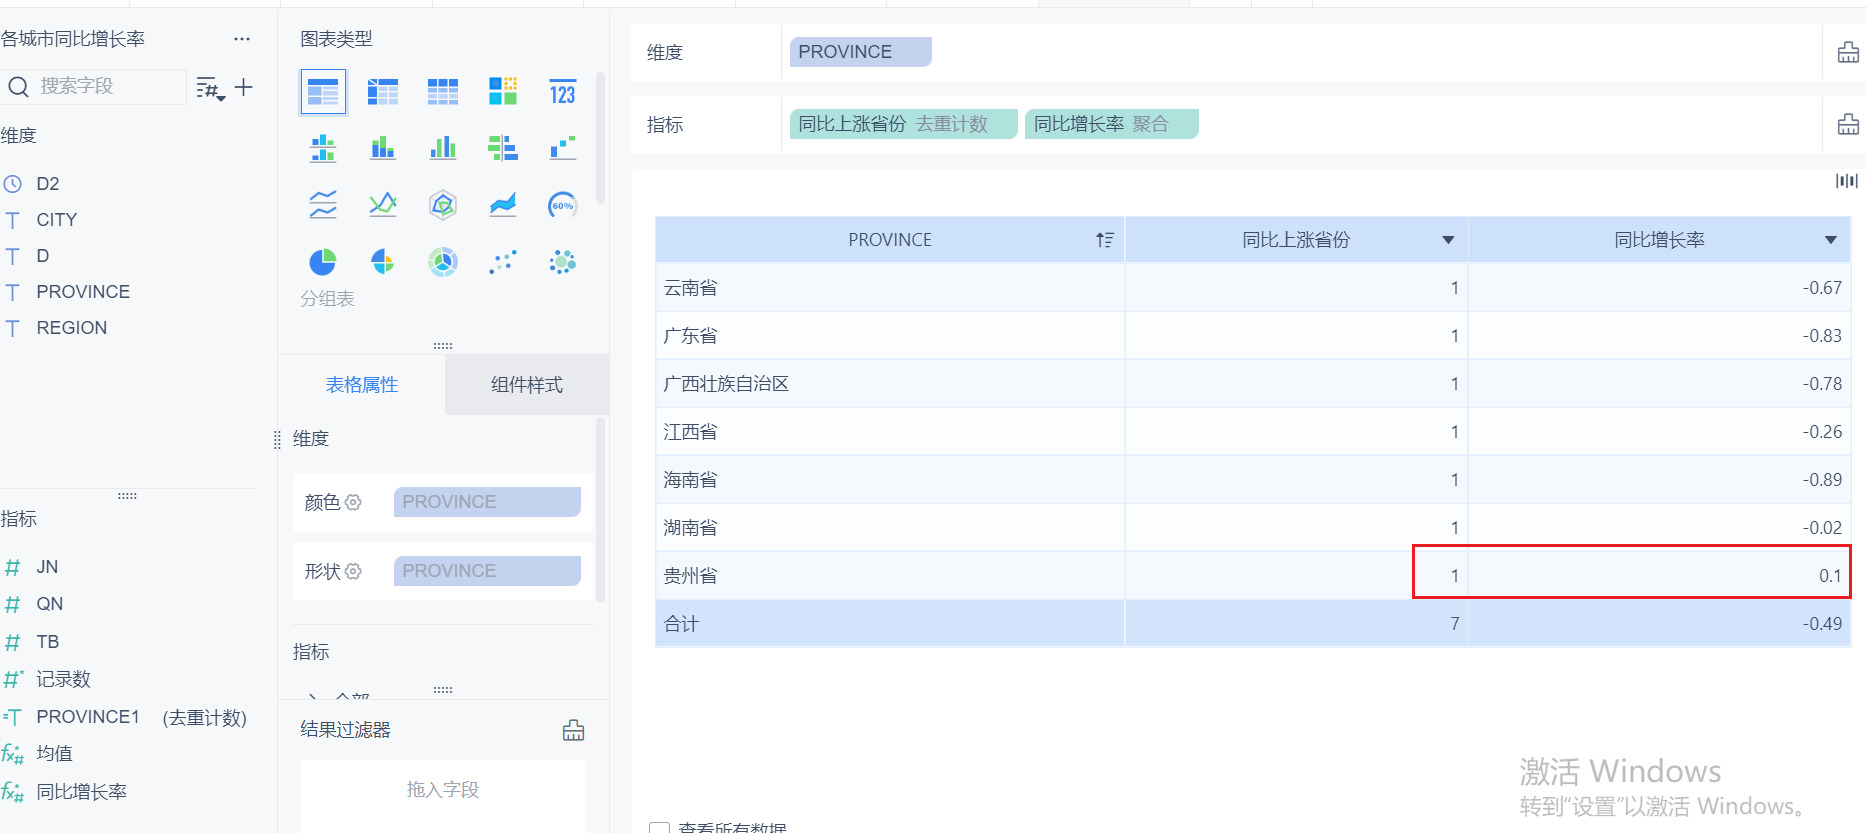Select the radar chart type
This screenshot has height=833, width=1866.
pos(443,205)
